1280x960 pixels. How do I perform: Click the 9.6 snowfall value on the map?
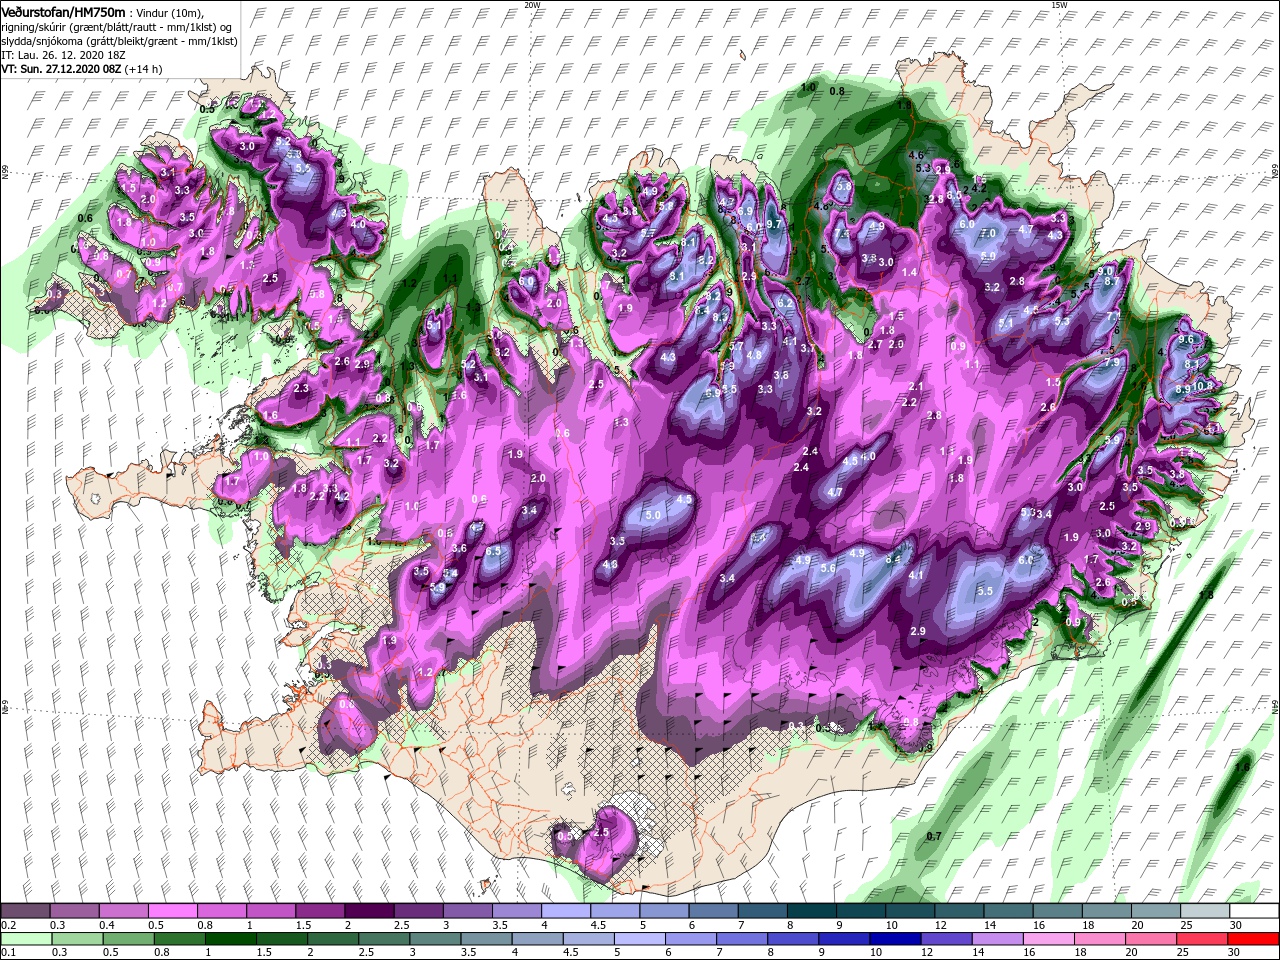[1187, 340]
